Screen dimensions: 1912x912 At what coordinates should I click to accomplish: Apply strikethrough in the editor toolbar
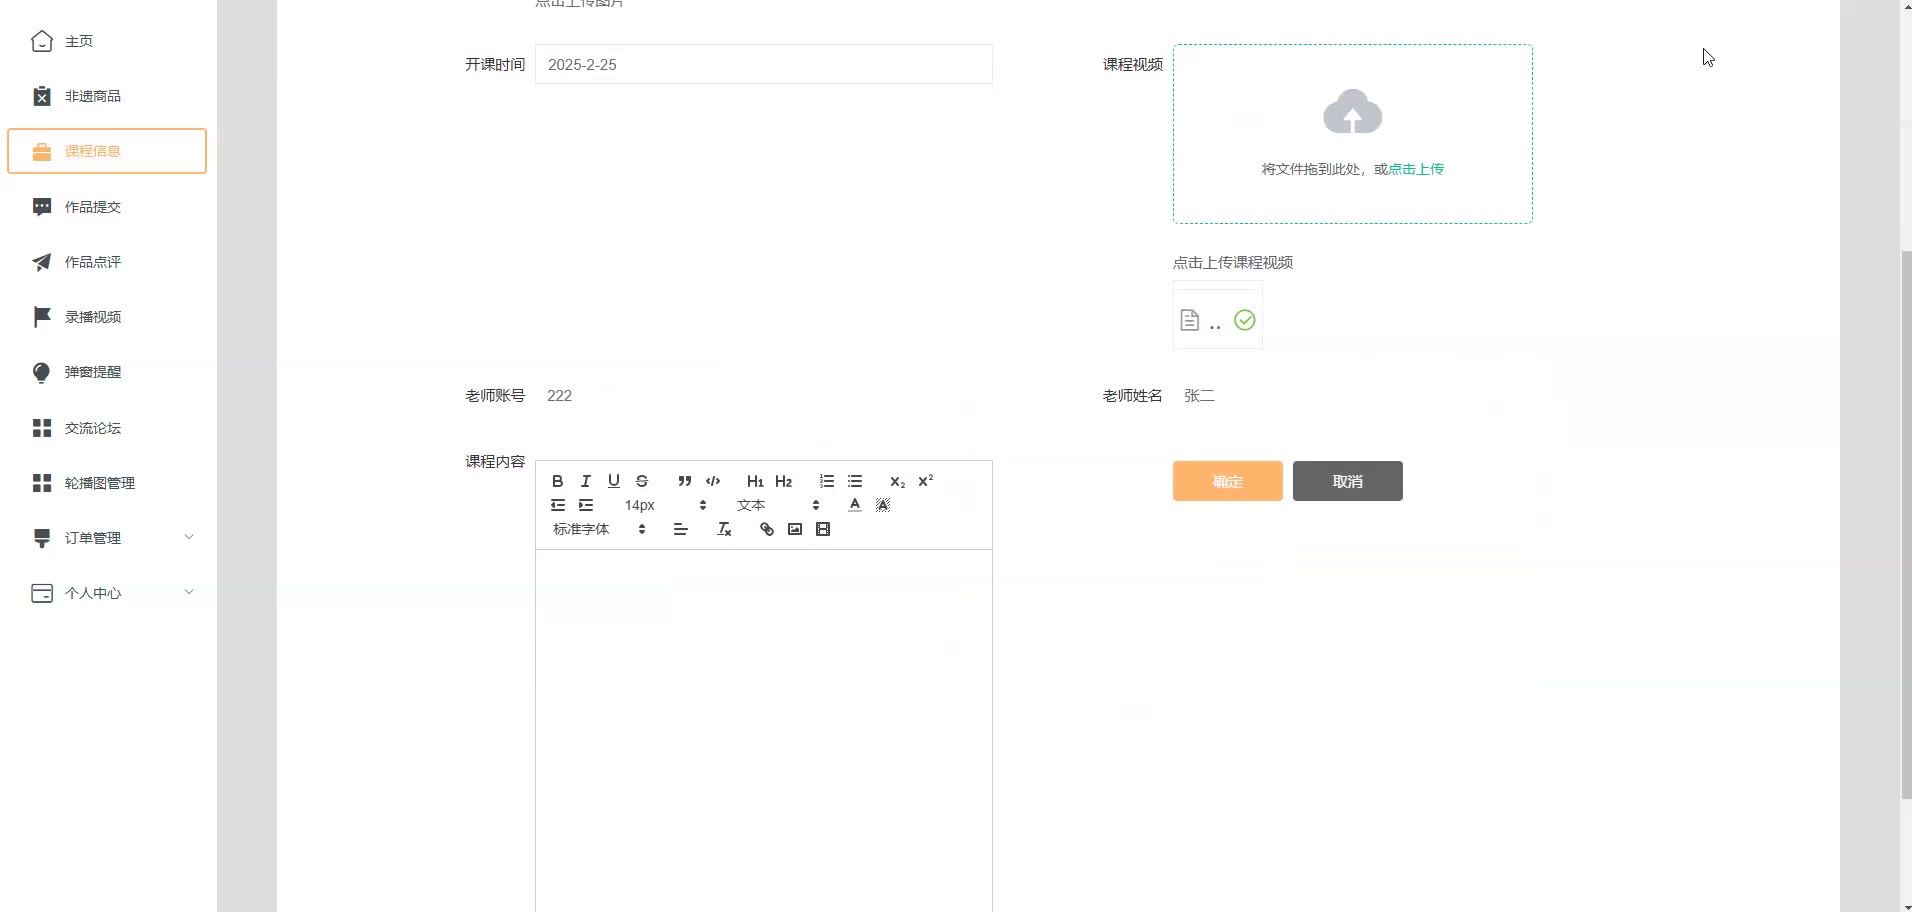coord(642,481)
